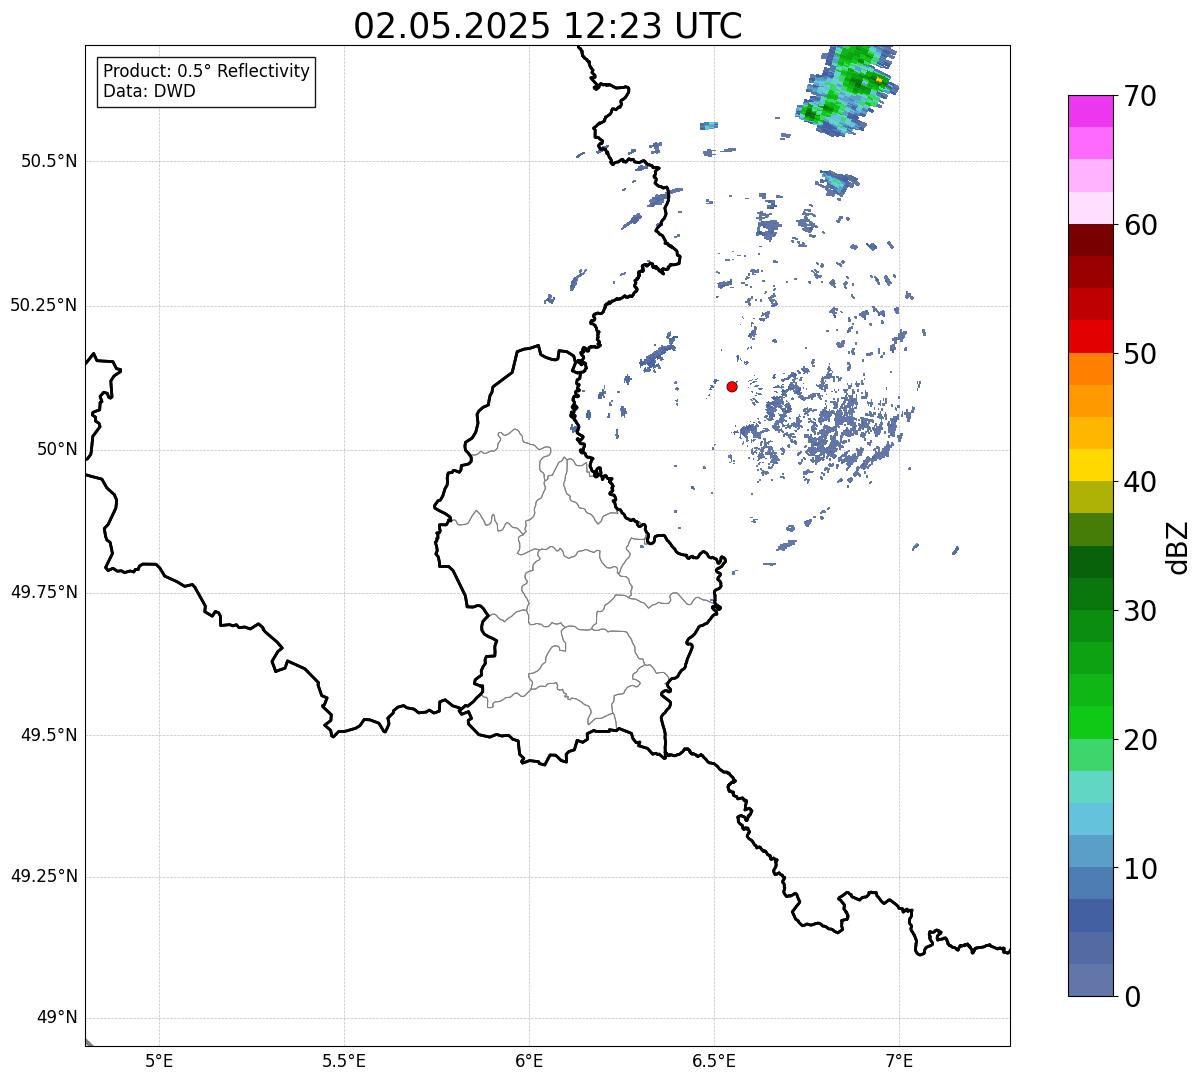Click the 7°E longitude label
Image resolution: width=1202 pixels, height=1081 pixels.
(899, 1061)
